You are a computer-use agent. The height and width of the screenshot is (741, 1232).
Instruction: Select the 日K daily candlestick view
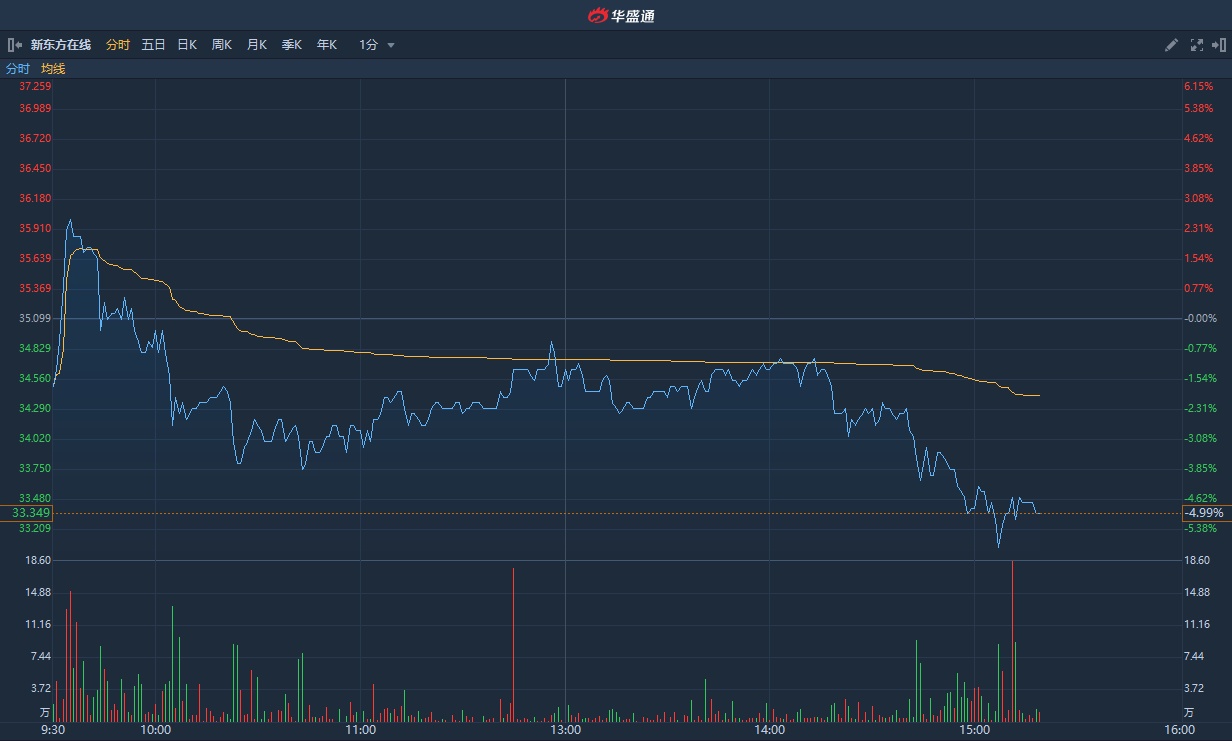point(187,45)
